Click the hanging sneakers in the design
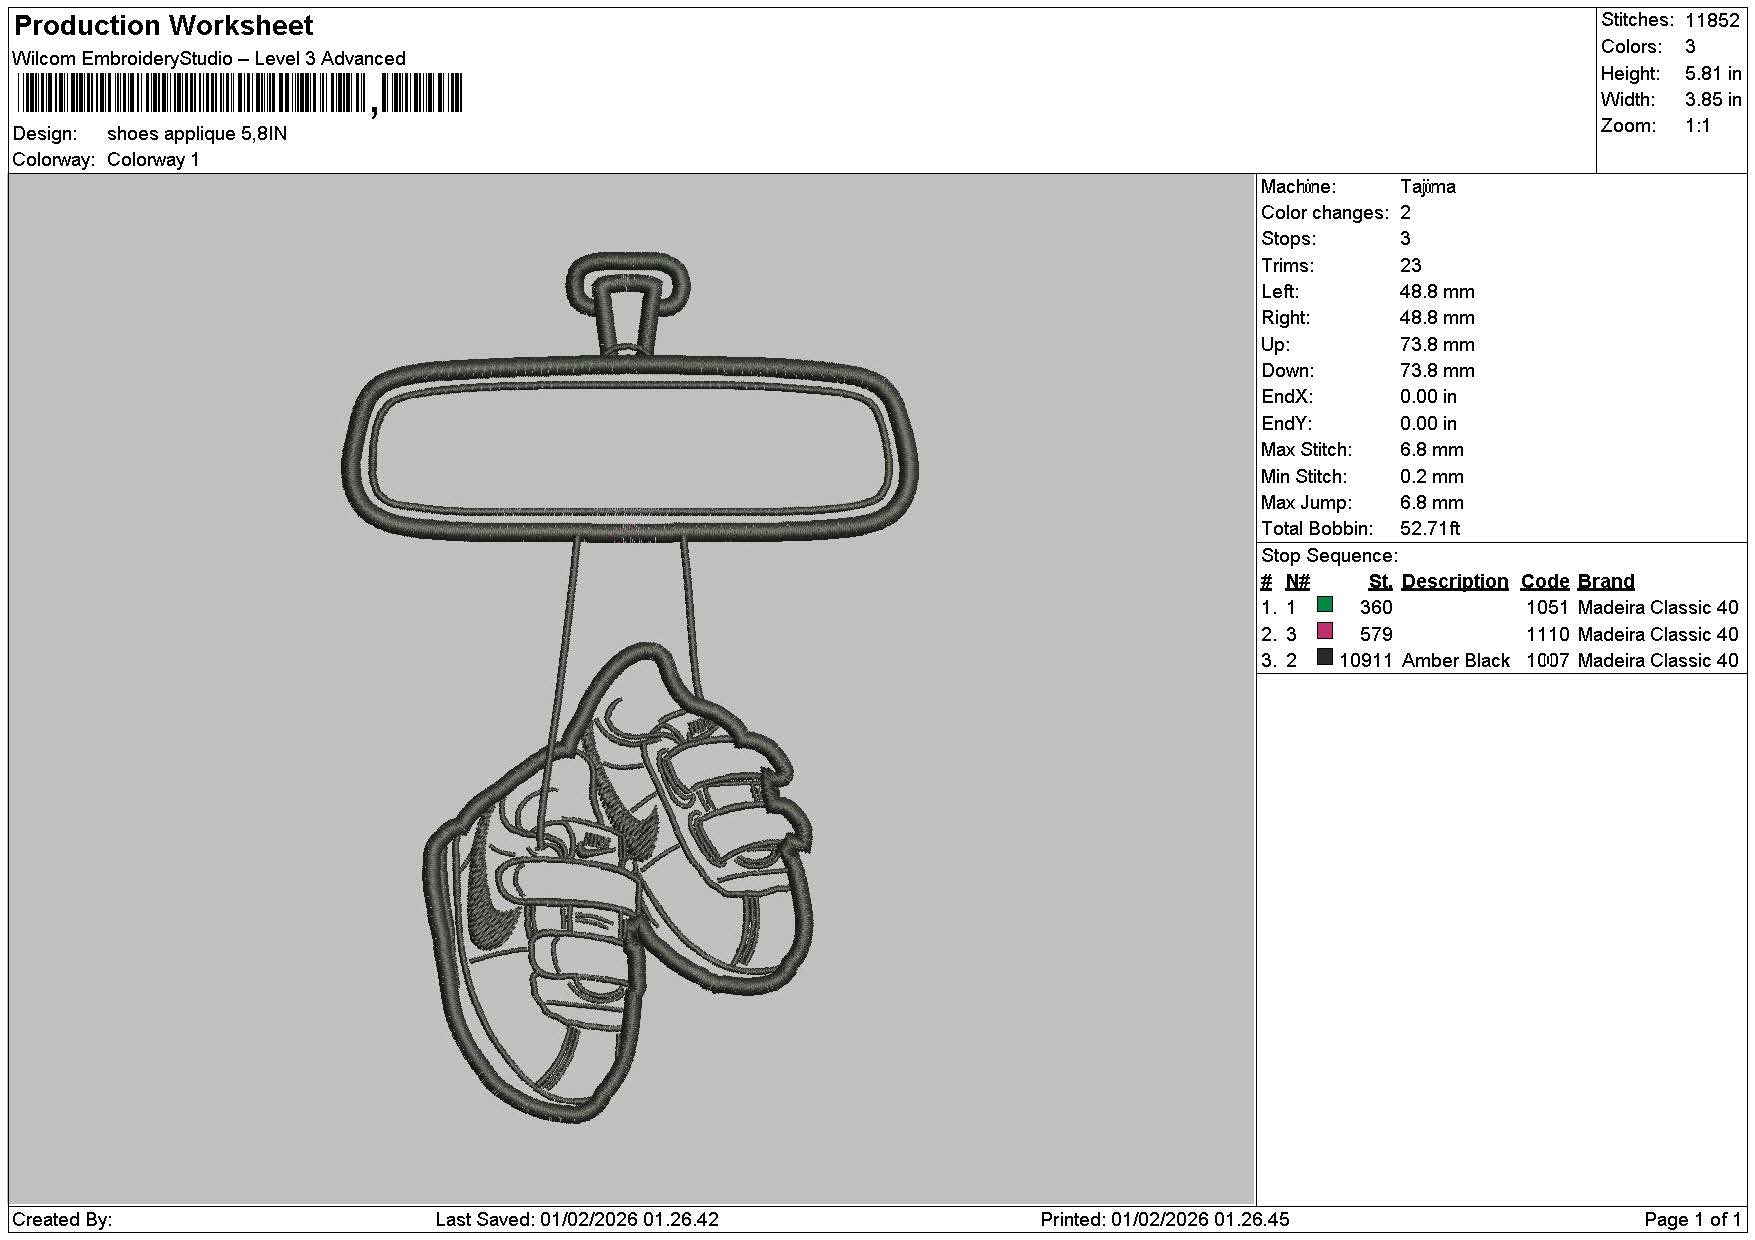The width and height of the screenshot is (1755, 1240). click(x=618, y=882)
